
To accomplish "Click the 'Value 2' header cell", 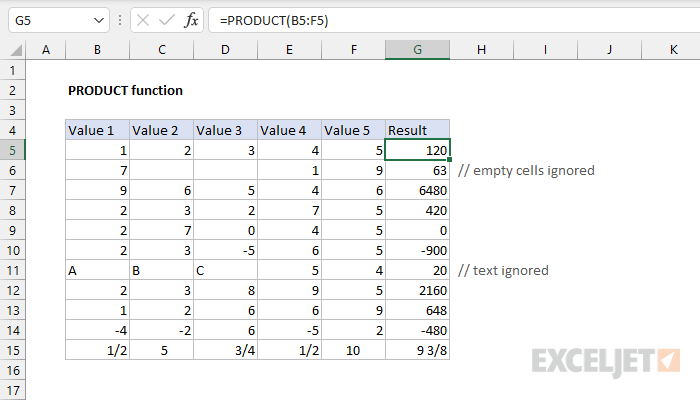I will click(x=162, y=130).
